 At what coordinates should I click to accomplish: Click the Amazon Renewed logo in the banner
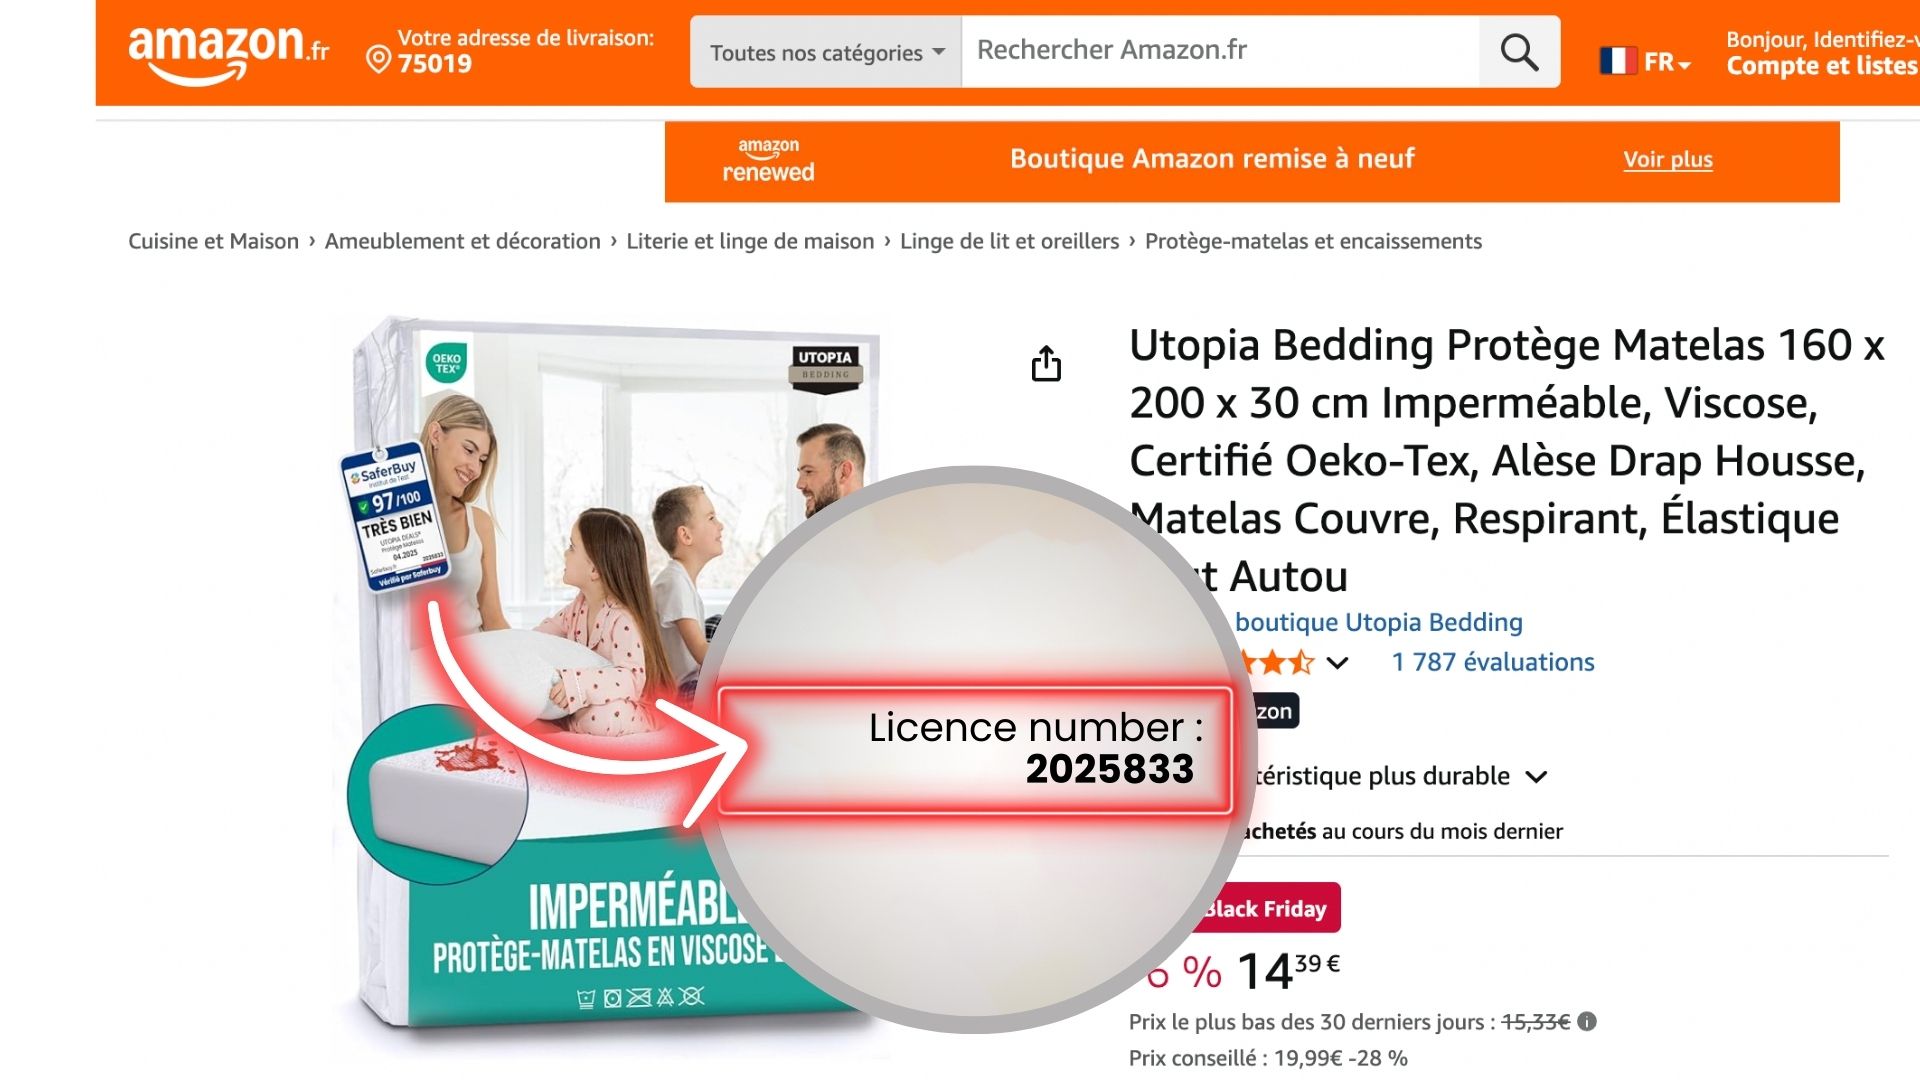tap(768, 161)
